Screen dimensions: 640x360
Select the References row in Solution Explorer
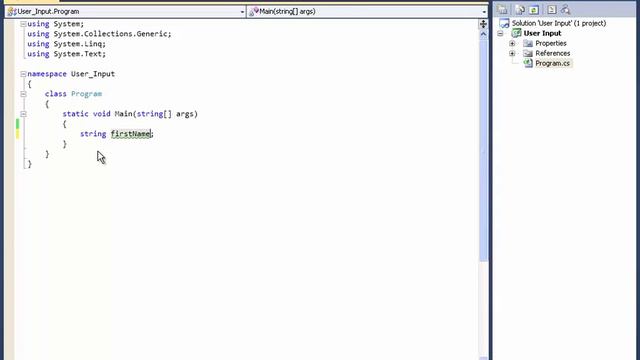click(x=553, y=53)
